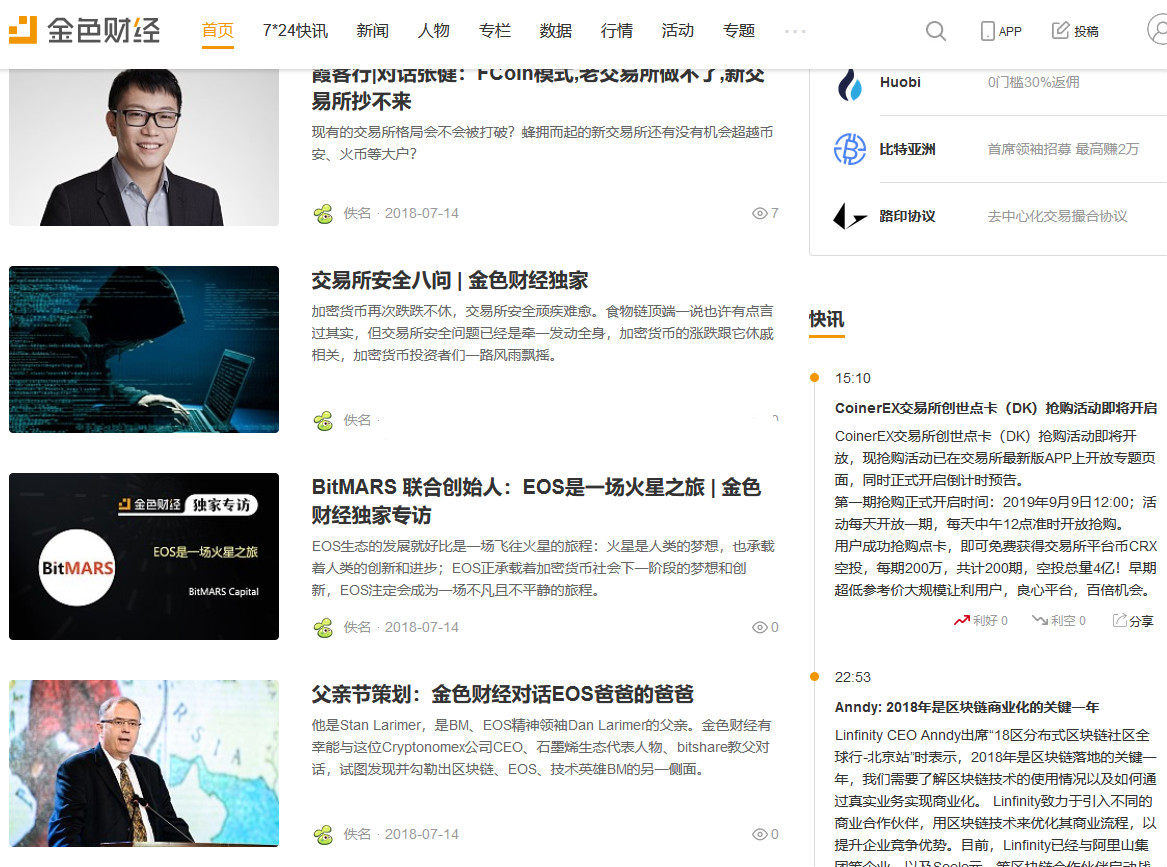Click the 15:10 news timestamp

tap(852, 378)
